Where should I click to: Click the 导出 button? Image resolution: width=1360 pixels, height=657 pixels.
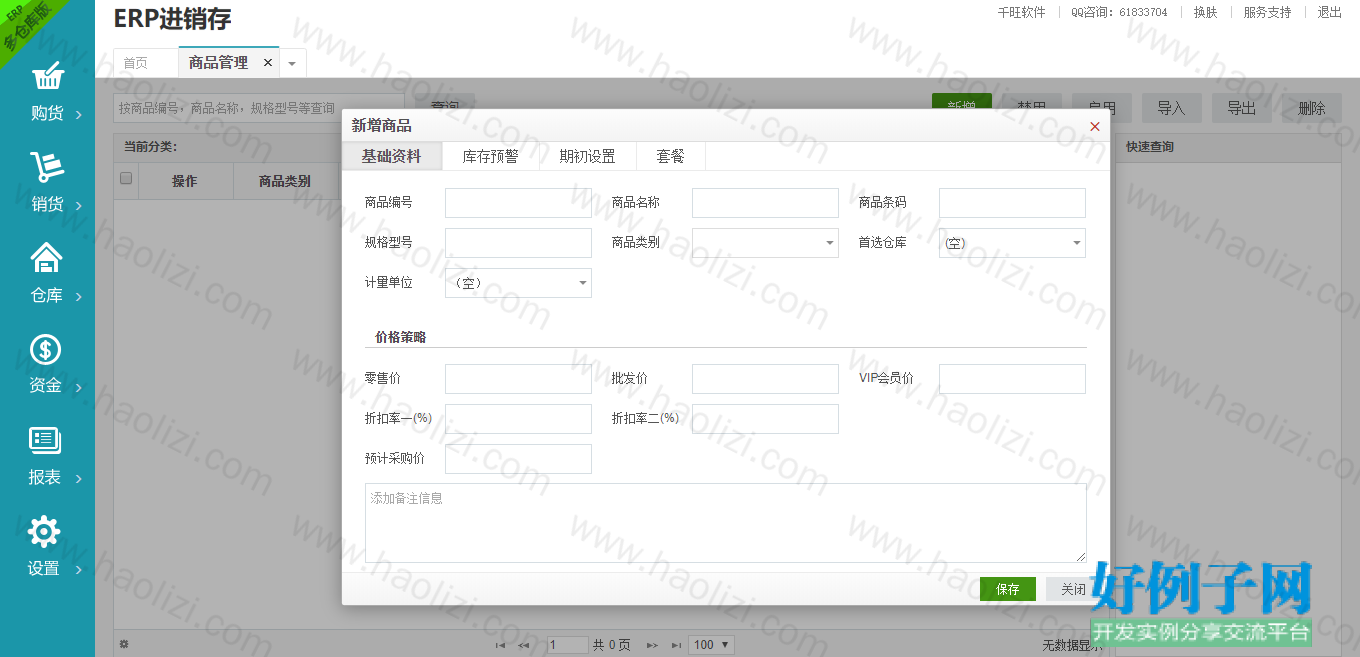[1241, 108]
